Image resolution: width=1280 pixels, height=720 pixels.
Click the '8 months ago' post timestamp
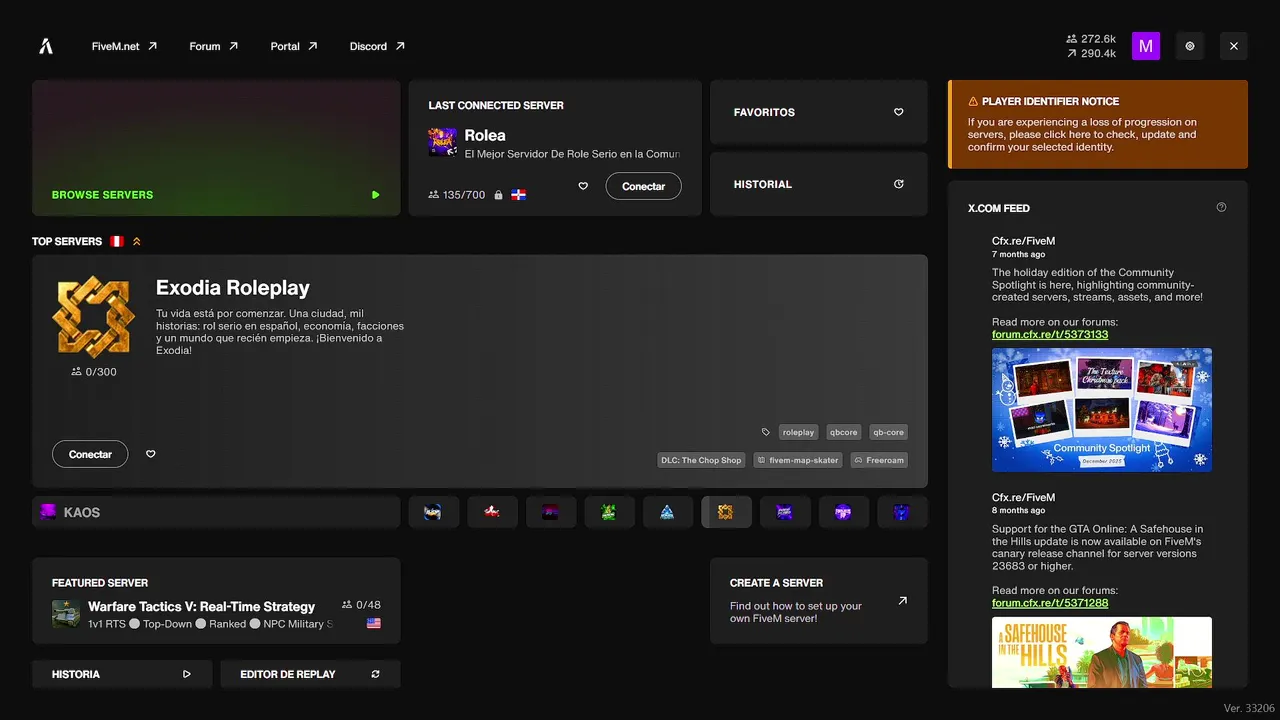tap(1018, 510)
